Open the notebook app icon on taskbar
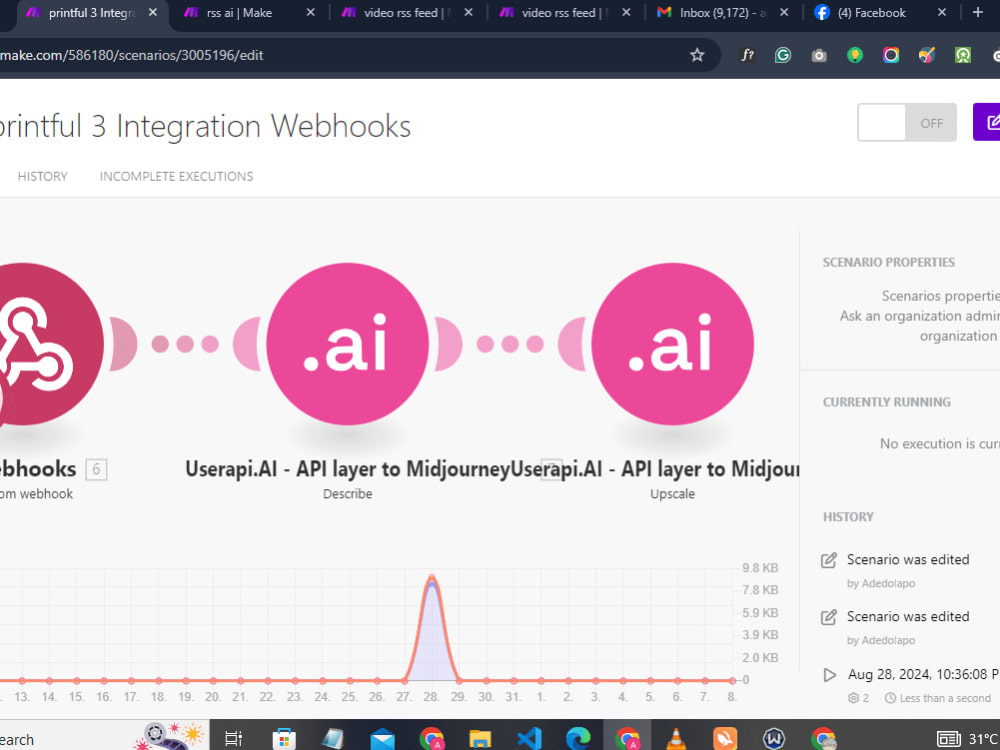 333,739
